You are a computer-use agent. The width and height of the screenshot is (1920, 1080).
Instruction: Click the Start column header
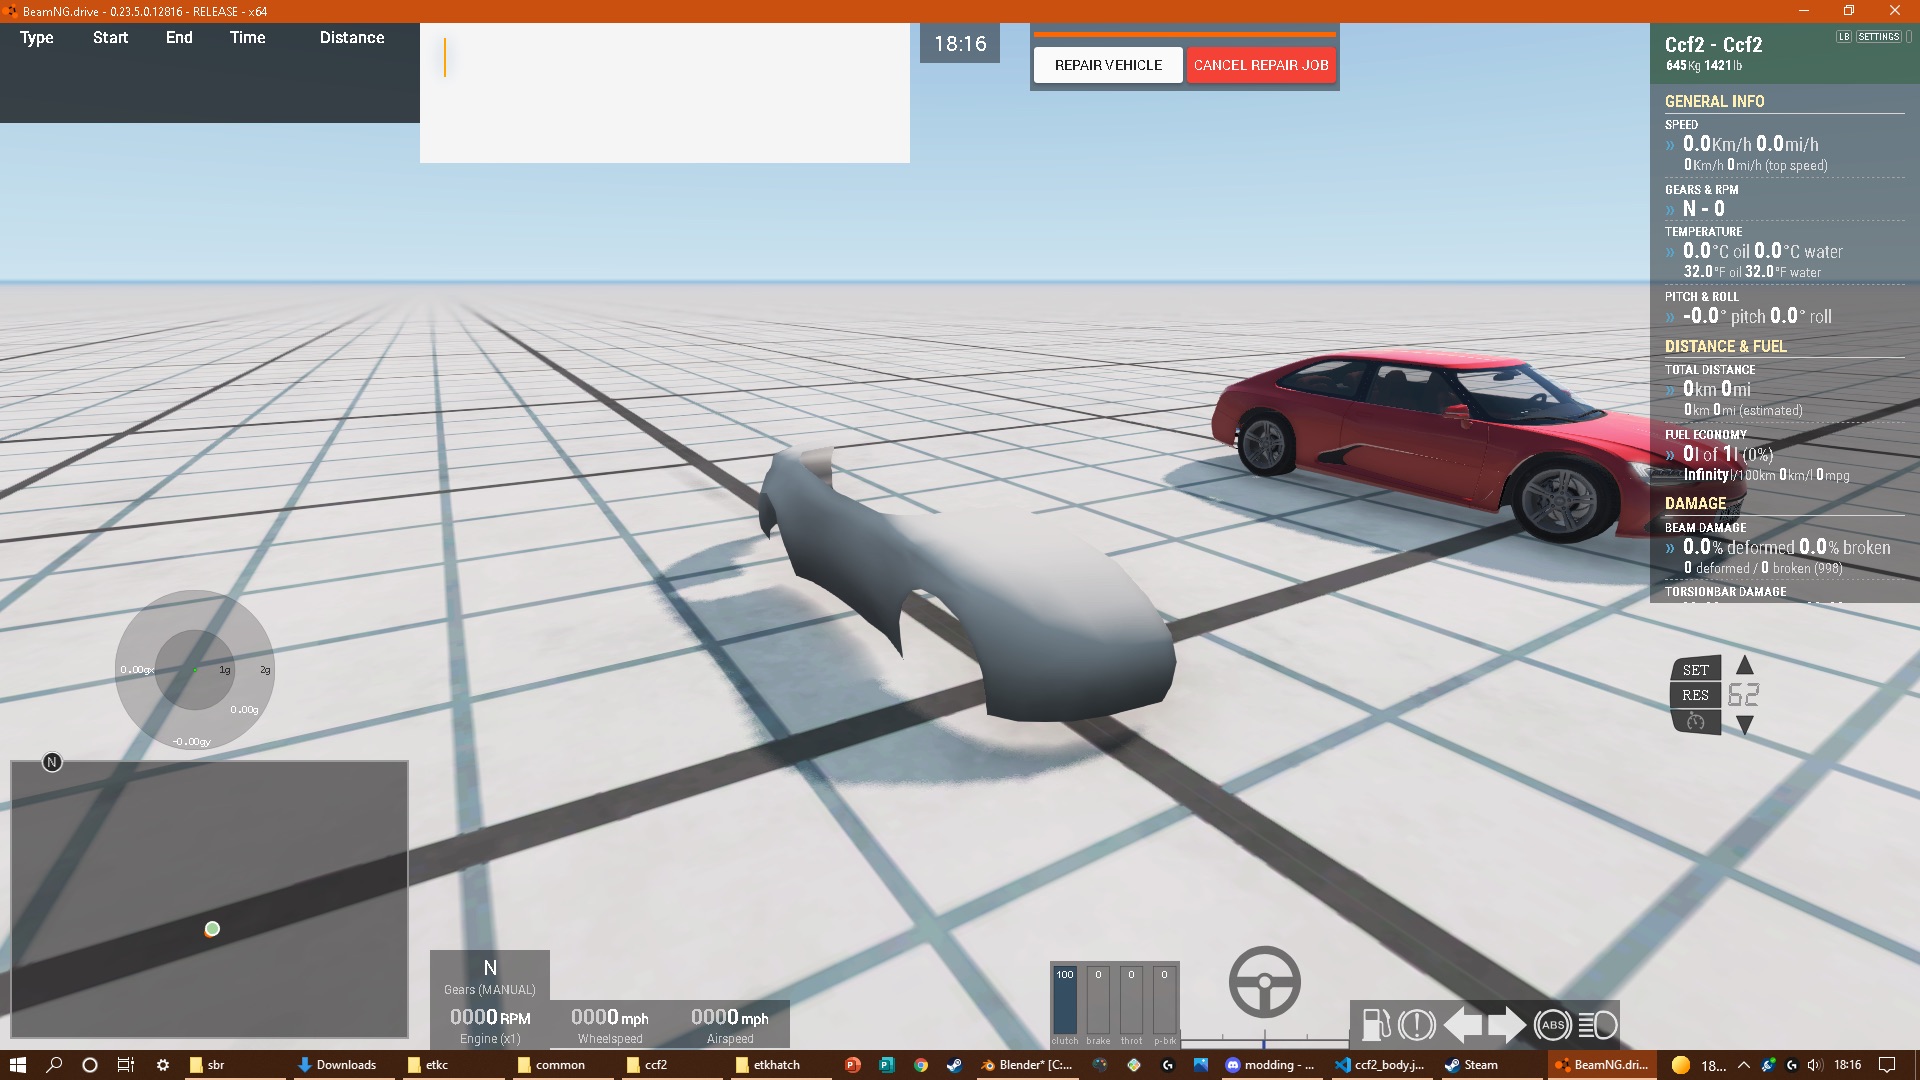[110, 38]
